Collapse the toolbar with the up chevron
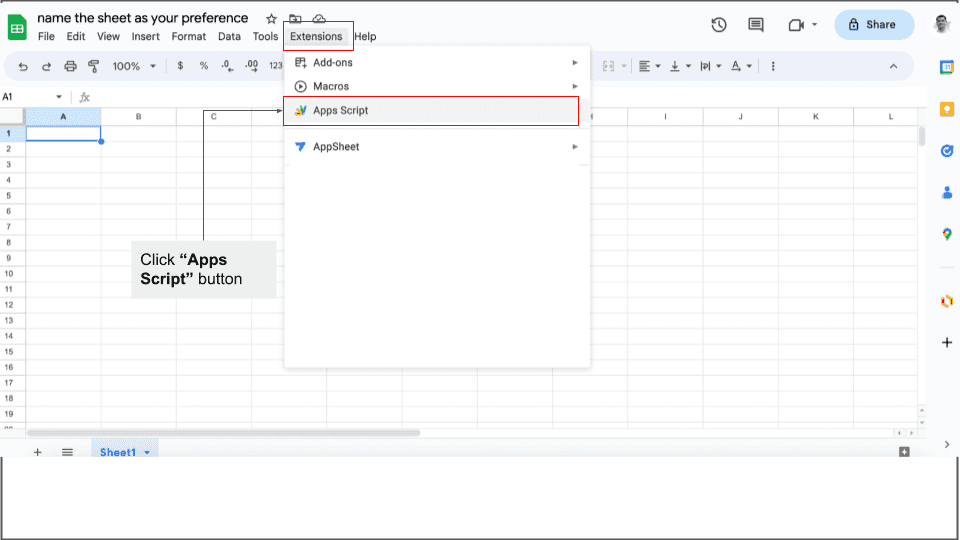Viewport: 960px width, 540px height. tap(893, 66)
